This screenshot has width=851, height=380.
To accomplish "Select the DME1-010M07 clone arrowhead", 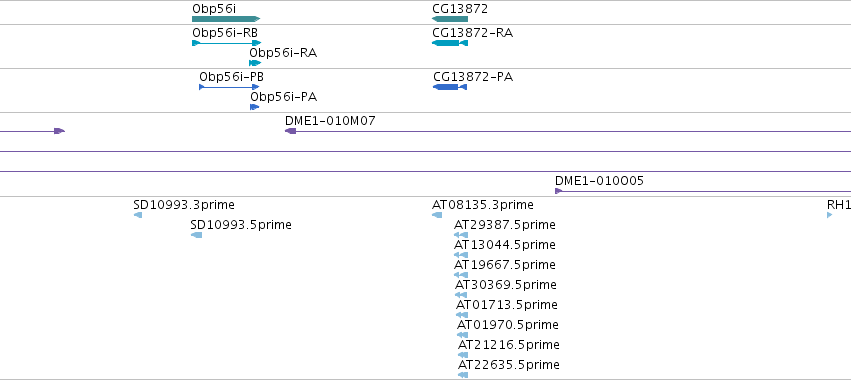I will 290,131.
